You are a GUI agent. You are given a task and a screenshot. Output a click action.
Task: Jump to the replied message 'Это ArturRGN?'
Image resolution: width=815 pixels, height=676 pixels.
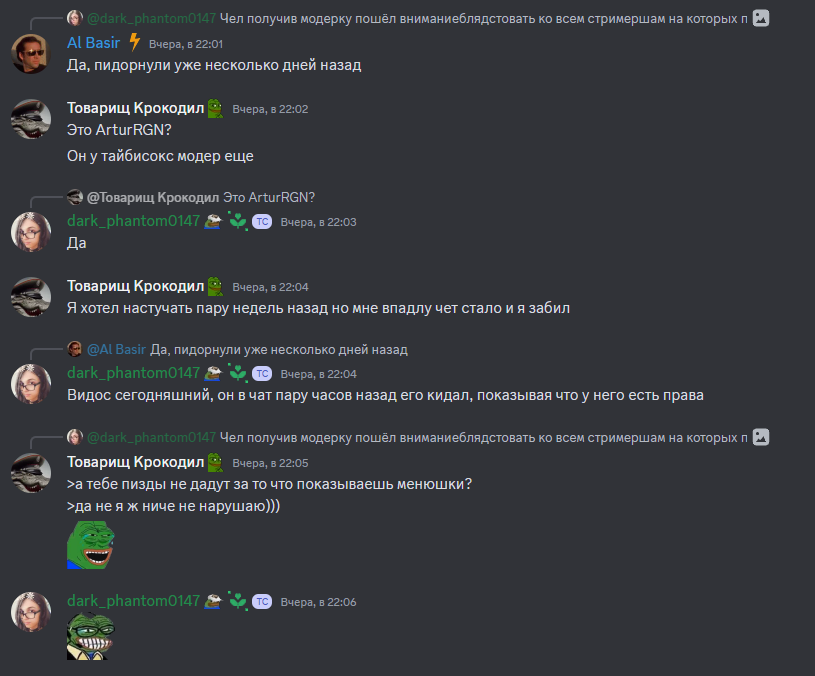269,197
